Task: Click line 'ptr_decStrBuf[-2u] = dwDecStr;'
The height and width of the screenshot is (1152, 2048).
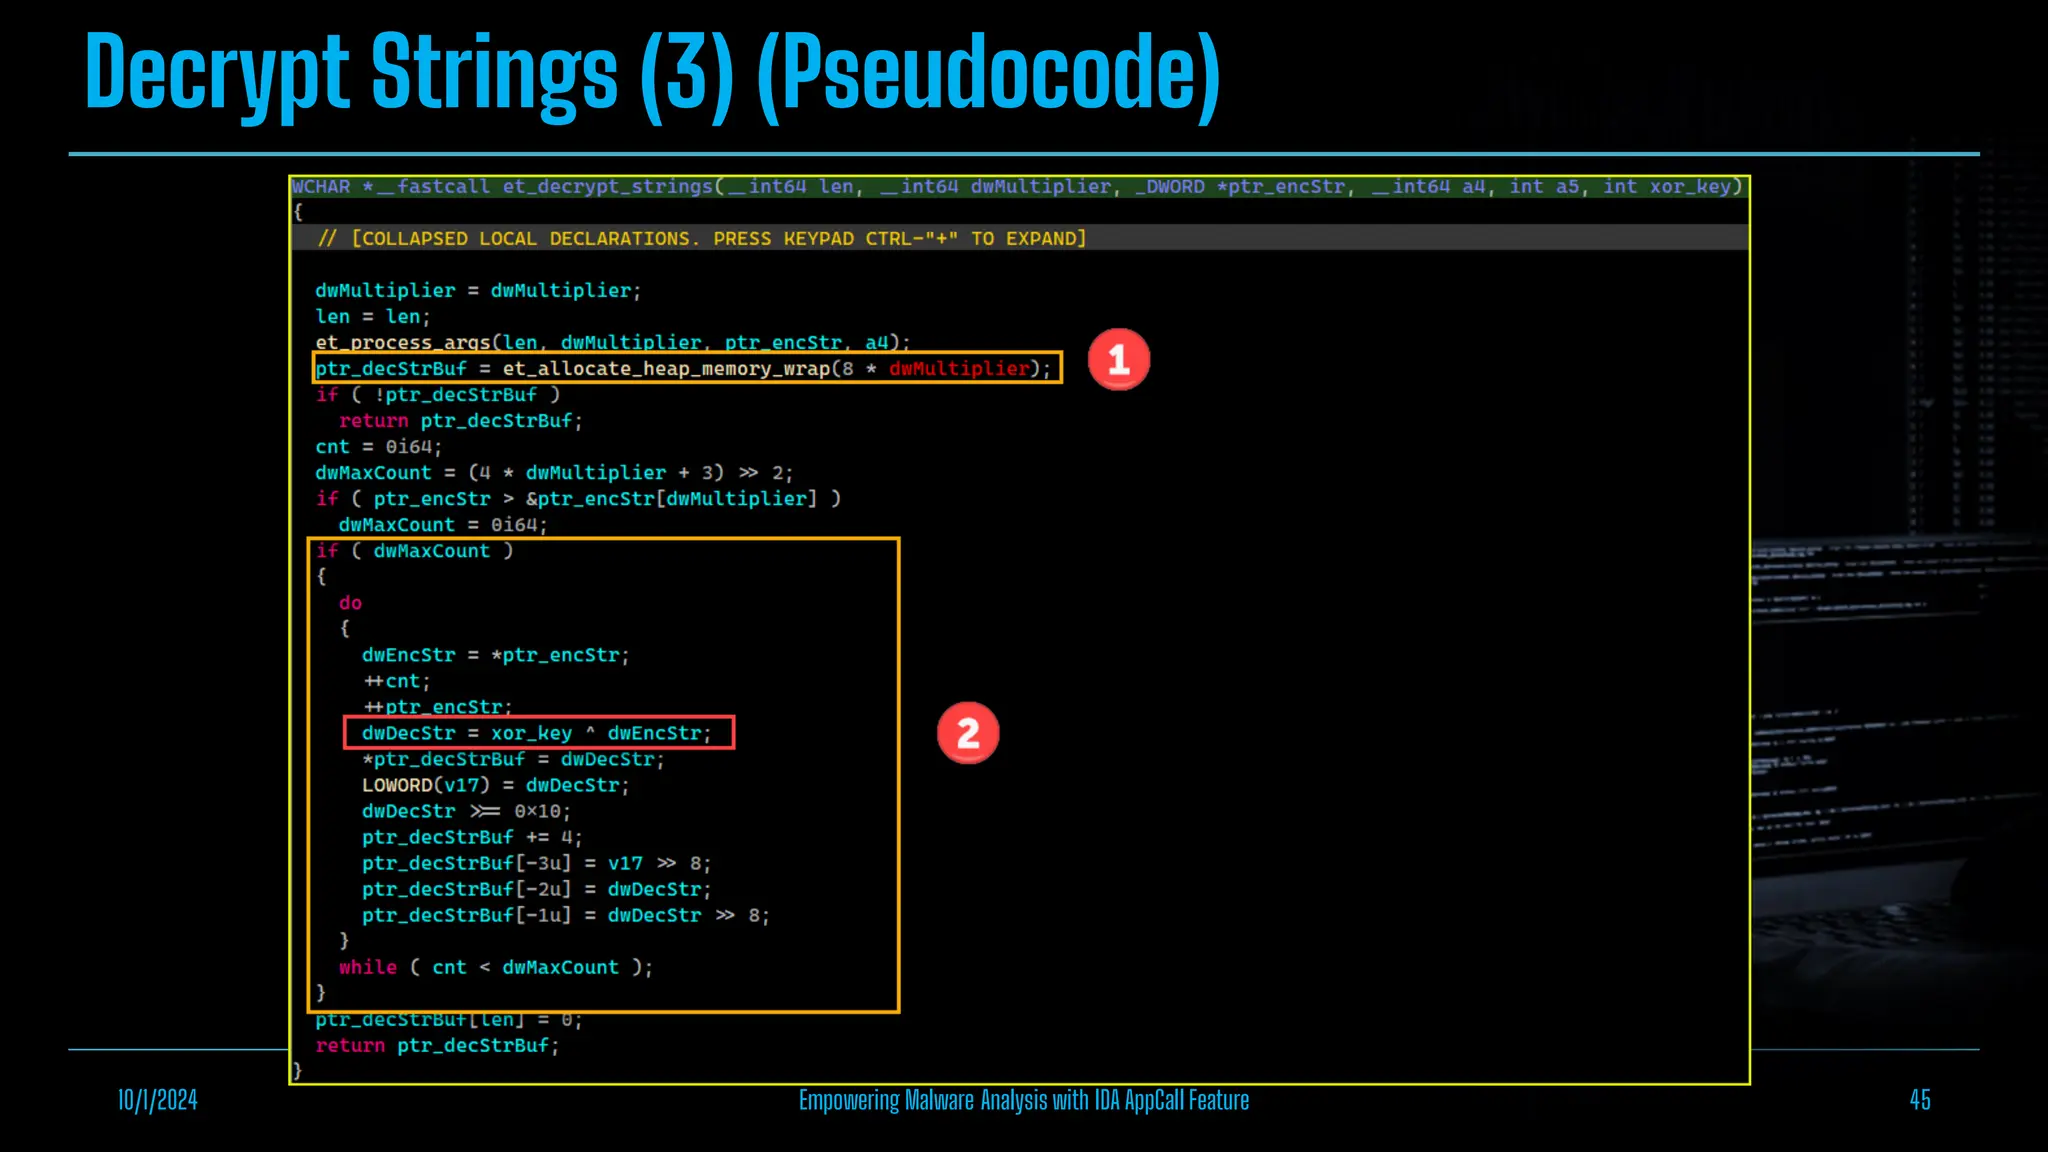Action: click(x=536, y=889)
